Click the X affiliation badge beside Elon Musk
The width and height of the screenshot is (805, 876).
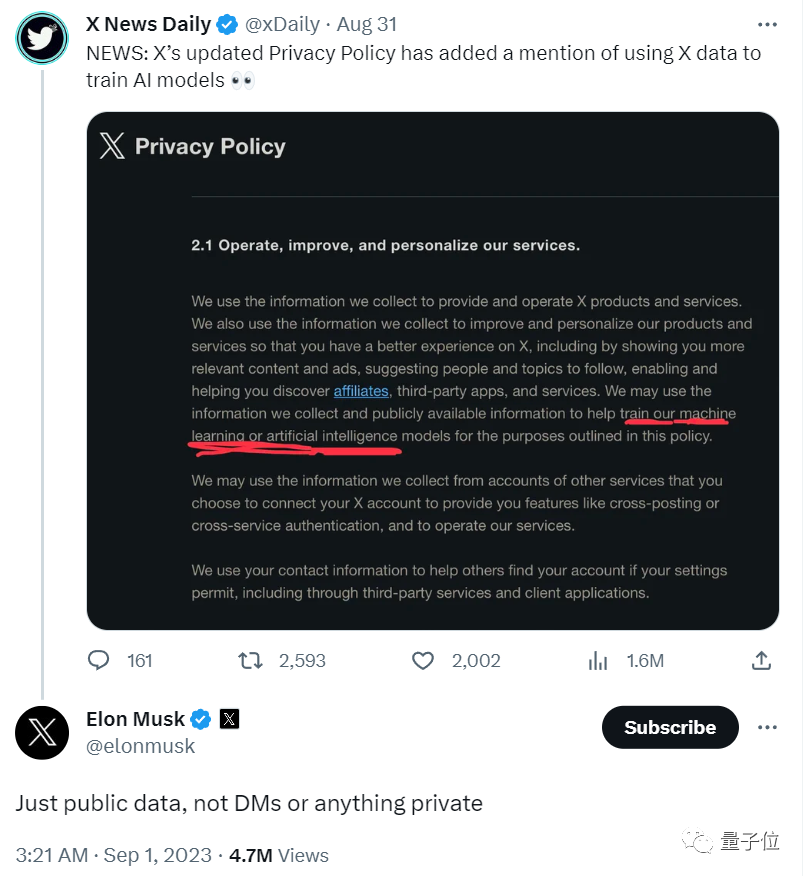pos(229,719)
